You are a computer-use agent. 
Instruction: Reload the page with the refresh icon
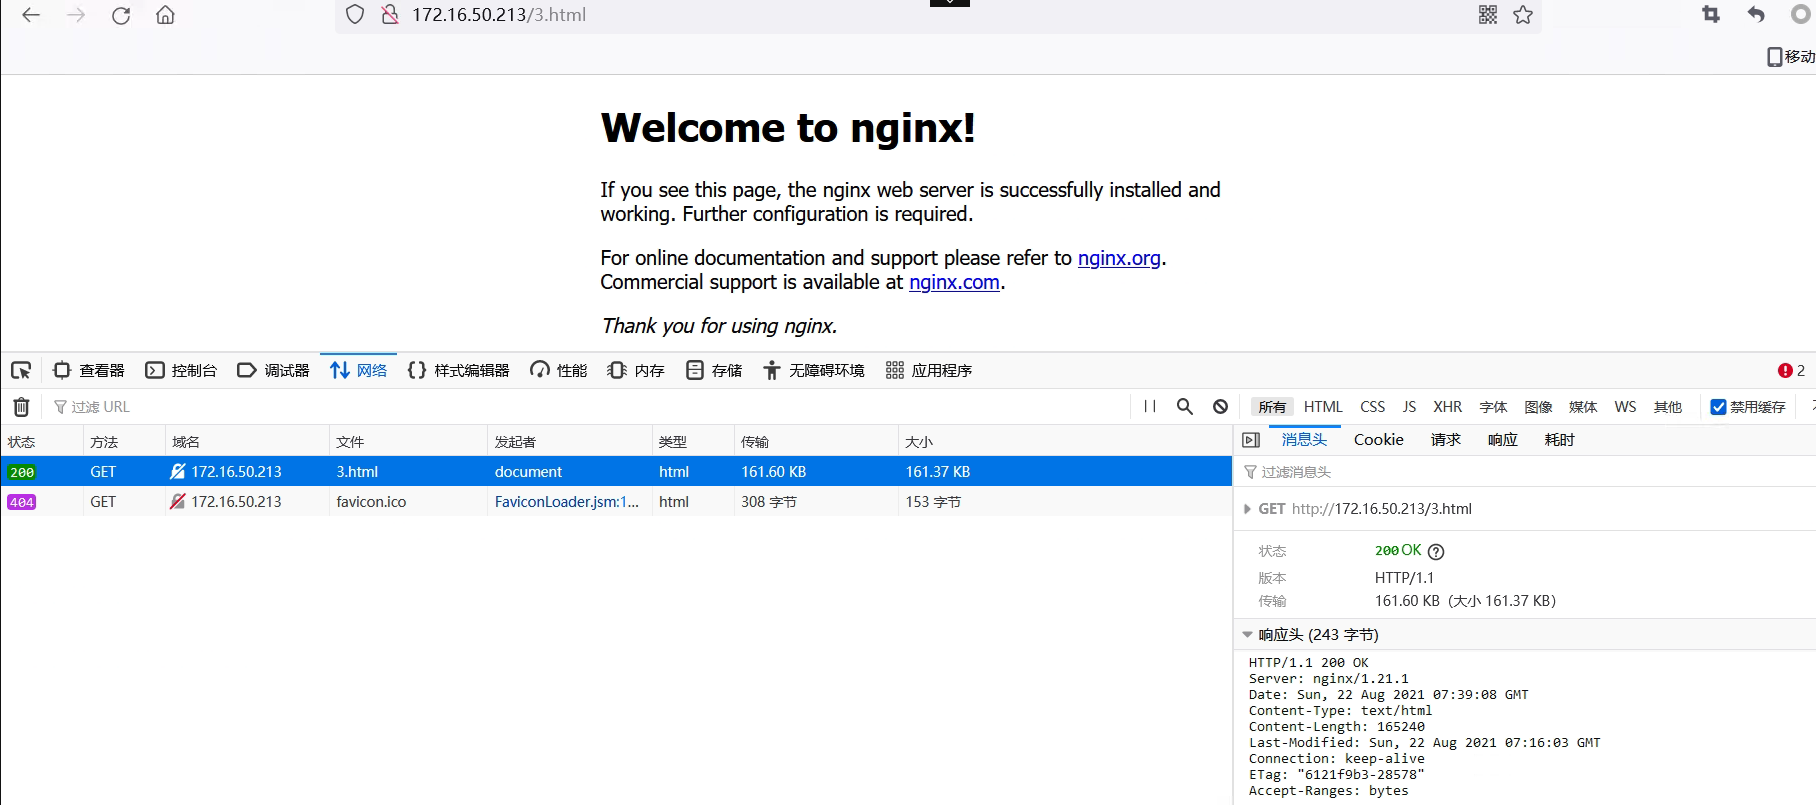click(x=121, y=15)
